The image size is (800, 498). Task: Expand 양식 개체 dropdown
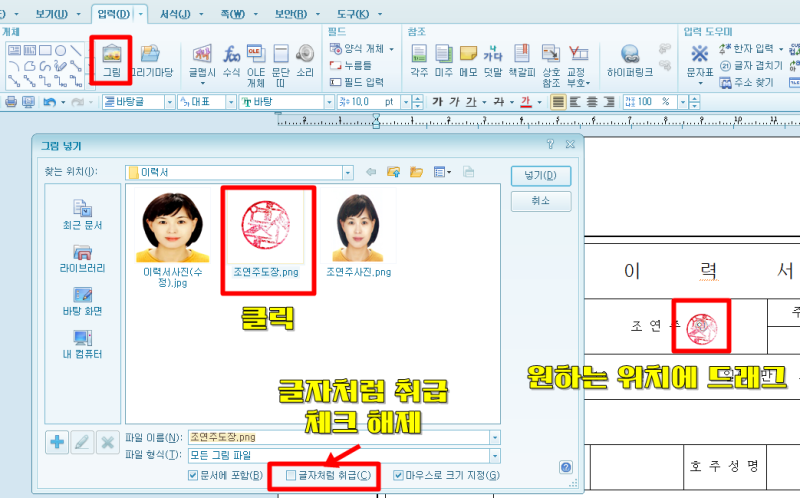(x=392, y=49)
